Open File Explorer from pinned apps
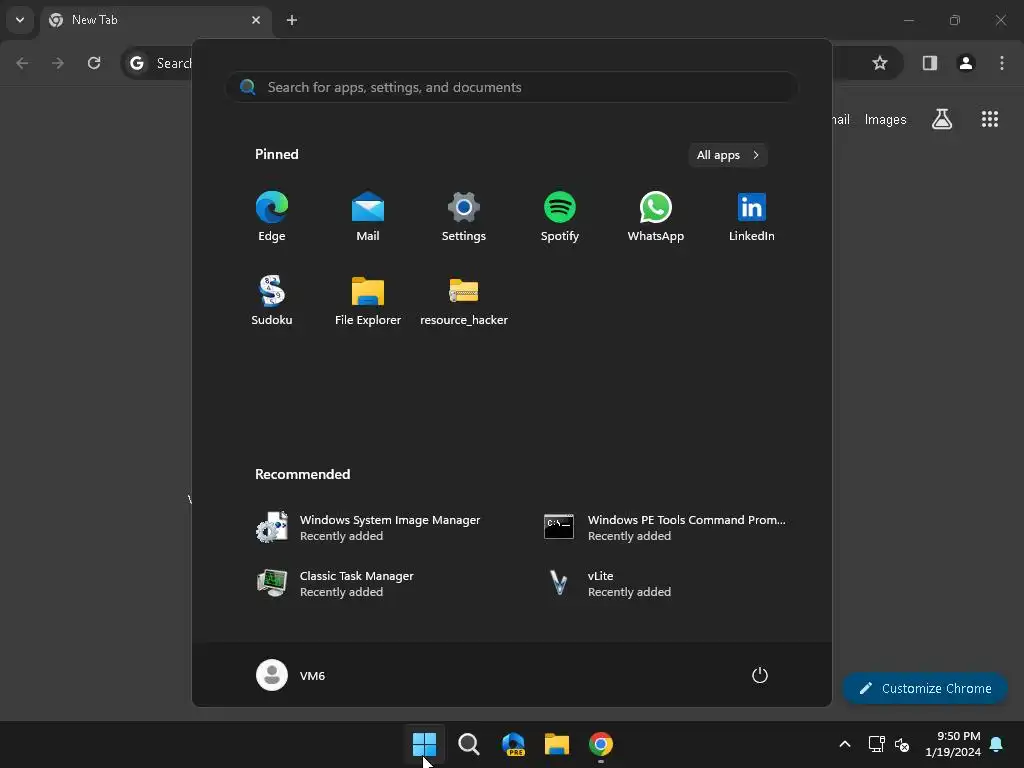 pyautogui.click(x=368, y=300)
